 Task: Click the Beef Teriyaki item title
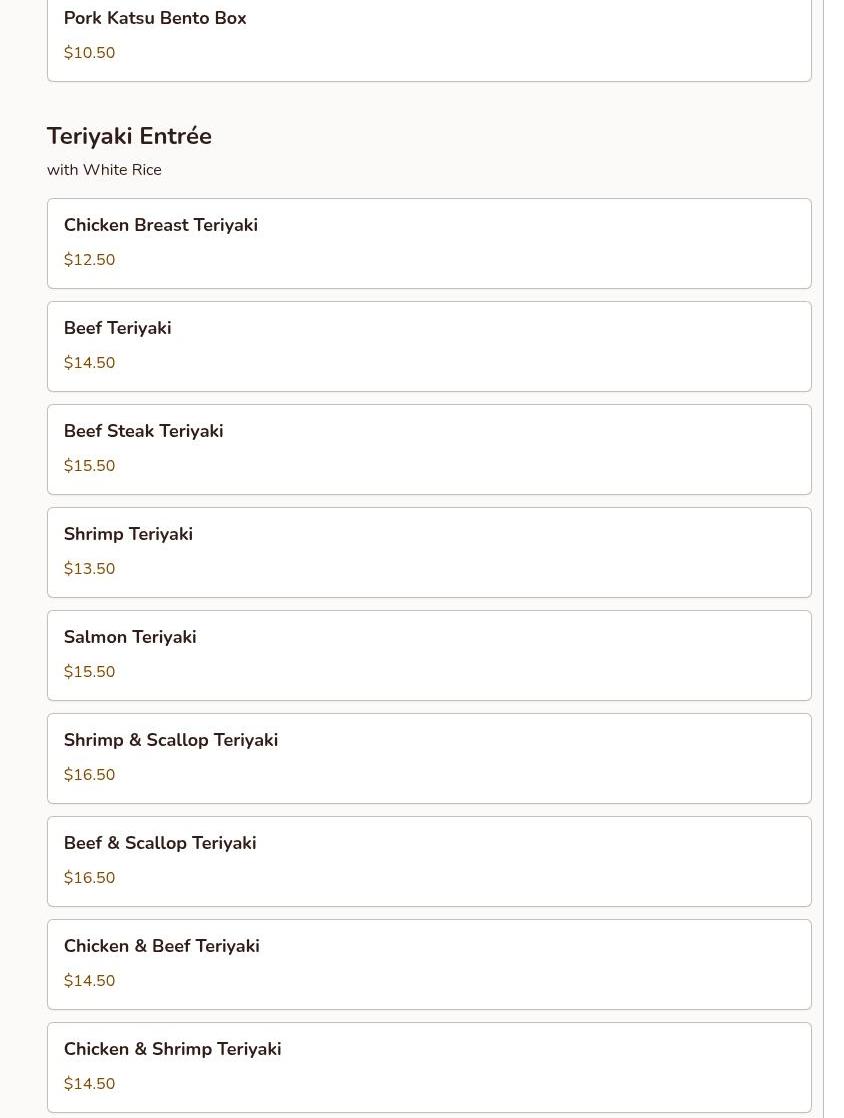[x=118, y=329]
